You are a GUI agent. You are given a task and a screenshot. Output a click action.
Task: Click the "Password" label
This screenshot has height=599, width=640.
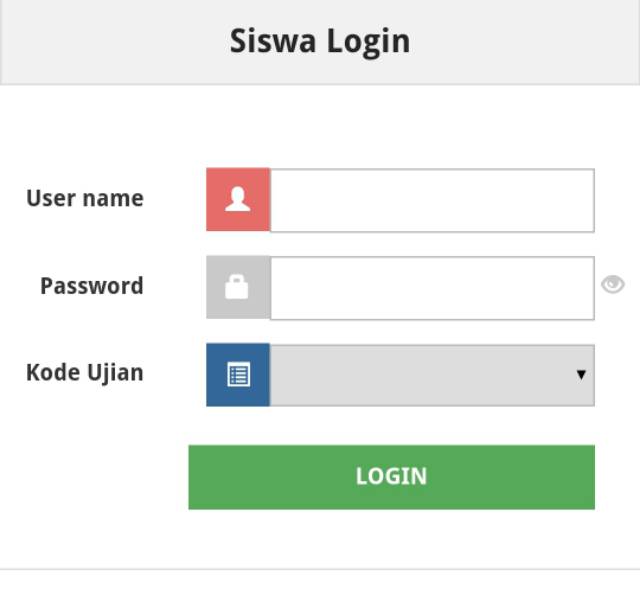[x=92, y=286]
